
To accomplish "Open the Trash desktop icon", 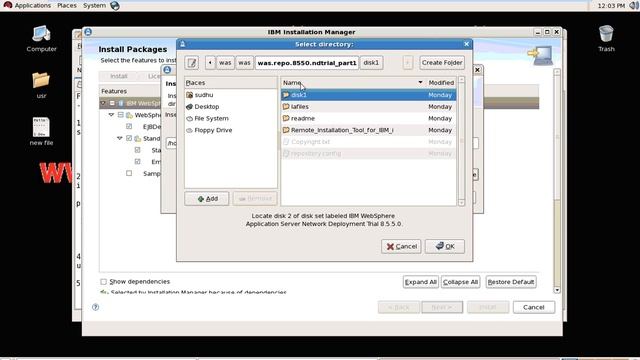I will 606,38.
